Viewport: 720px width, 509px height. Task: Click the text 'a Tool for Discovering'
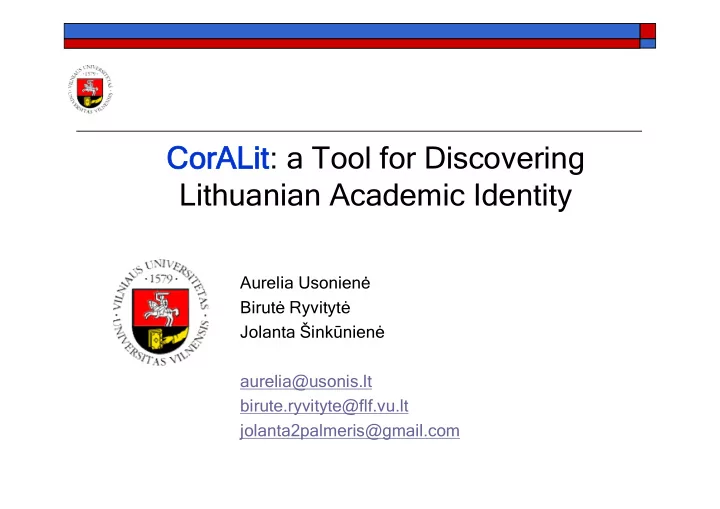pyautogui.click(x=435, y=158)
